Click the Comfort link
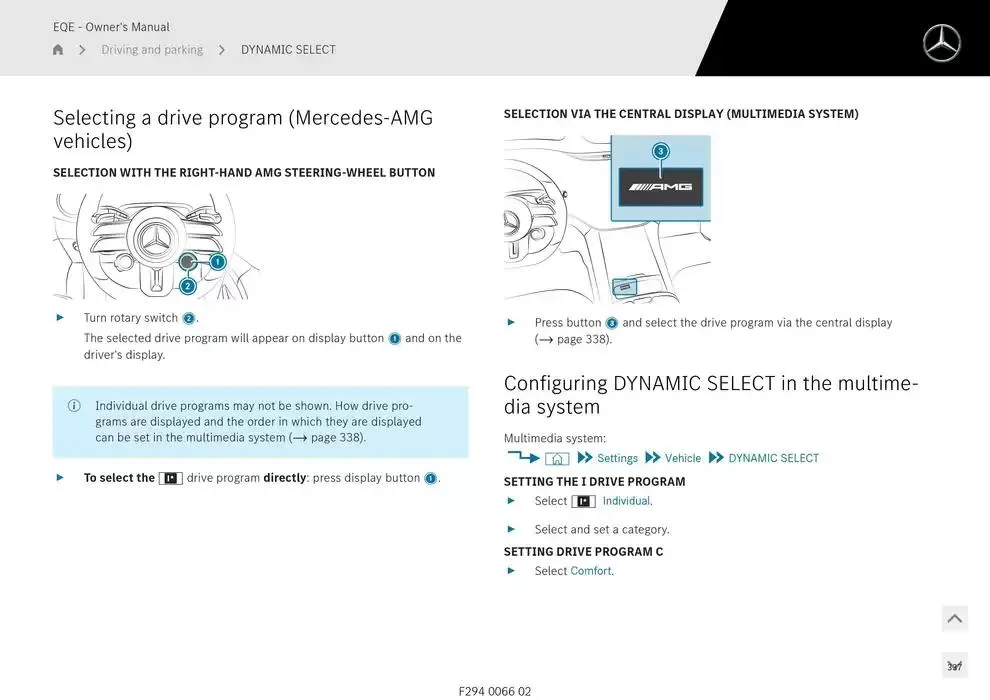The image size is (990, 700). [x=590, y=571]
